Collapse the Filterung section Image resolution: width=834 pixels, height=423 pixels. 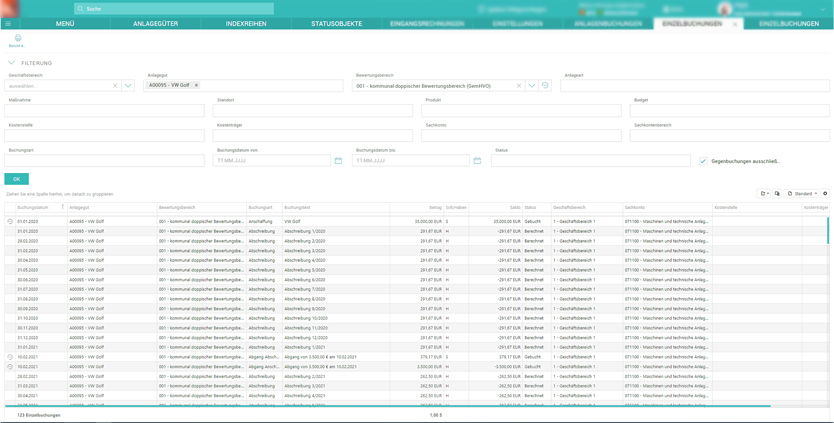[x=11, y=63]
